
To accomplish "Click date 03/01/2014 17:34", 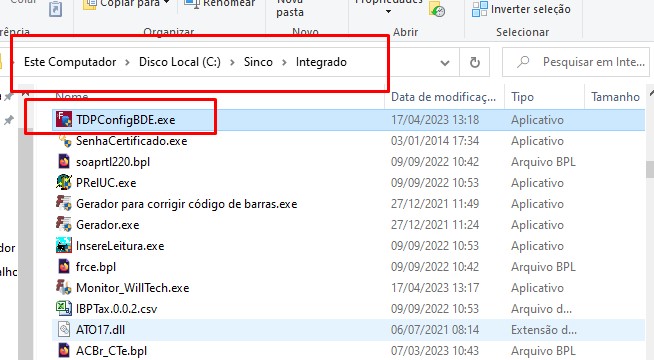I will pyautogui.click(x=435, y=141).
